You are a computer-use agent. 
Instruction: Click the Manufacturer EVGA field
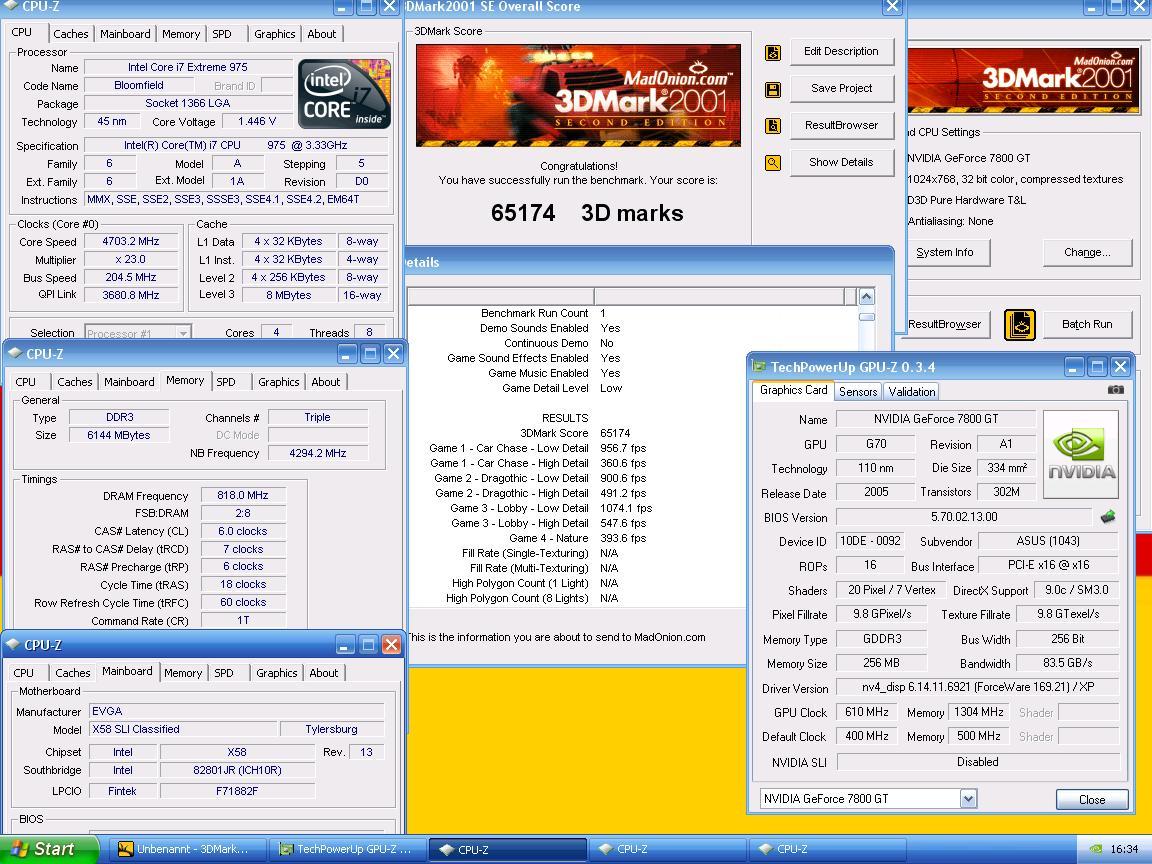(x=237, y=712)
